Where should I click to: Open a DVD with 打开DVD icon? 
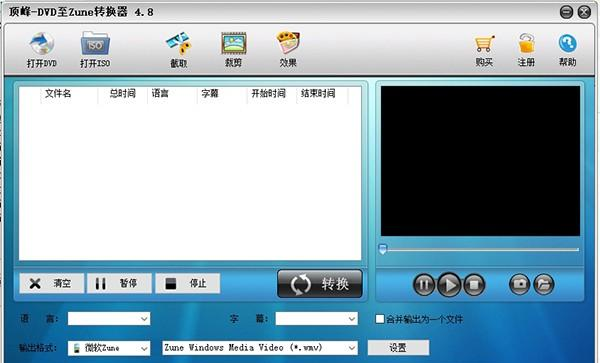tap(42, 49)
